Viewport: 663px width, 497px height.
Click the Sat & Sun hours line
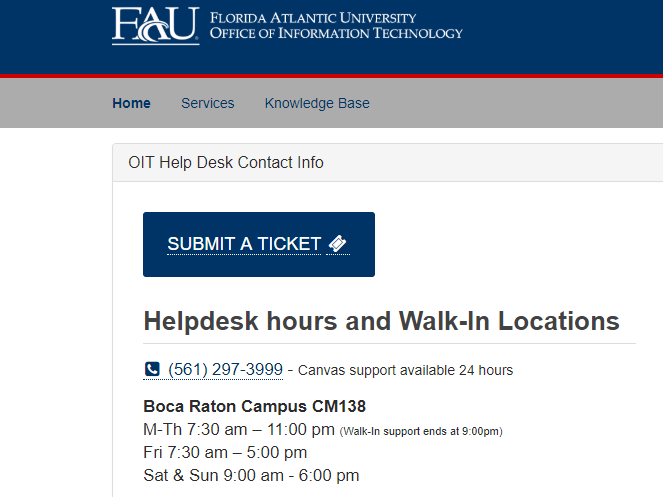251,475
